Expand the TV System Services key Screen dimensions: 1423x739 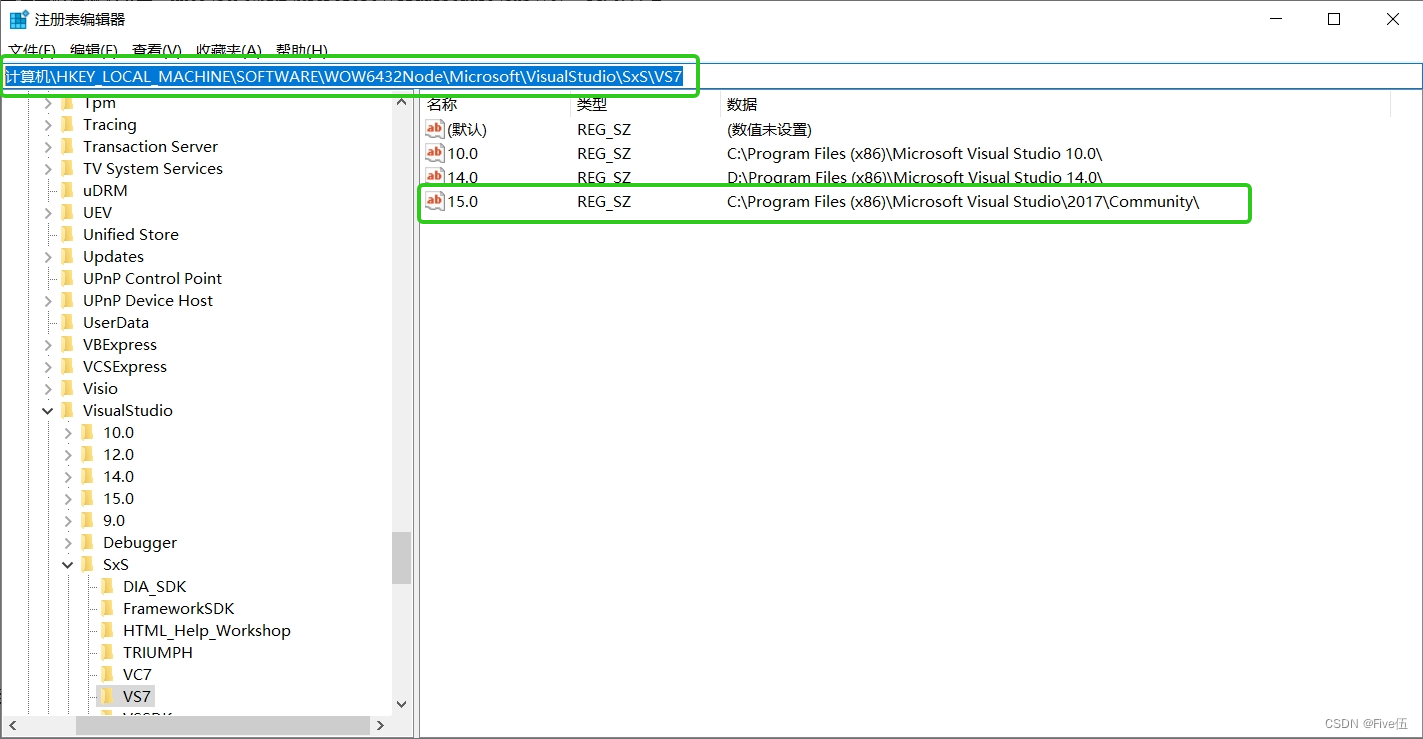48,169
